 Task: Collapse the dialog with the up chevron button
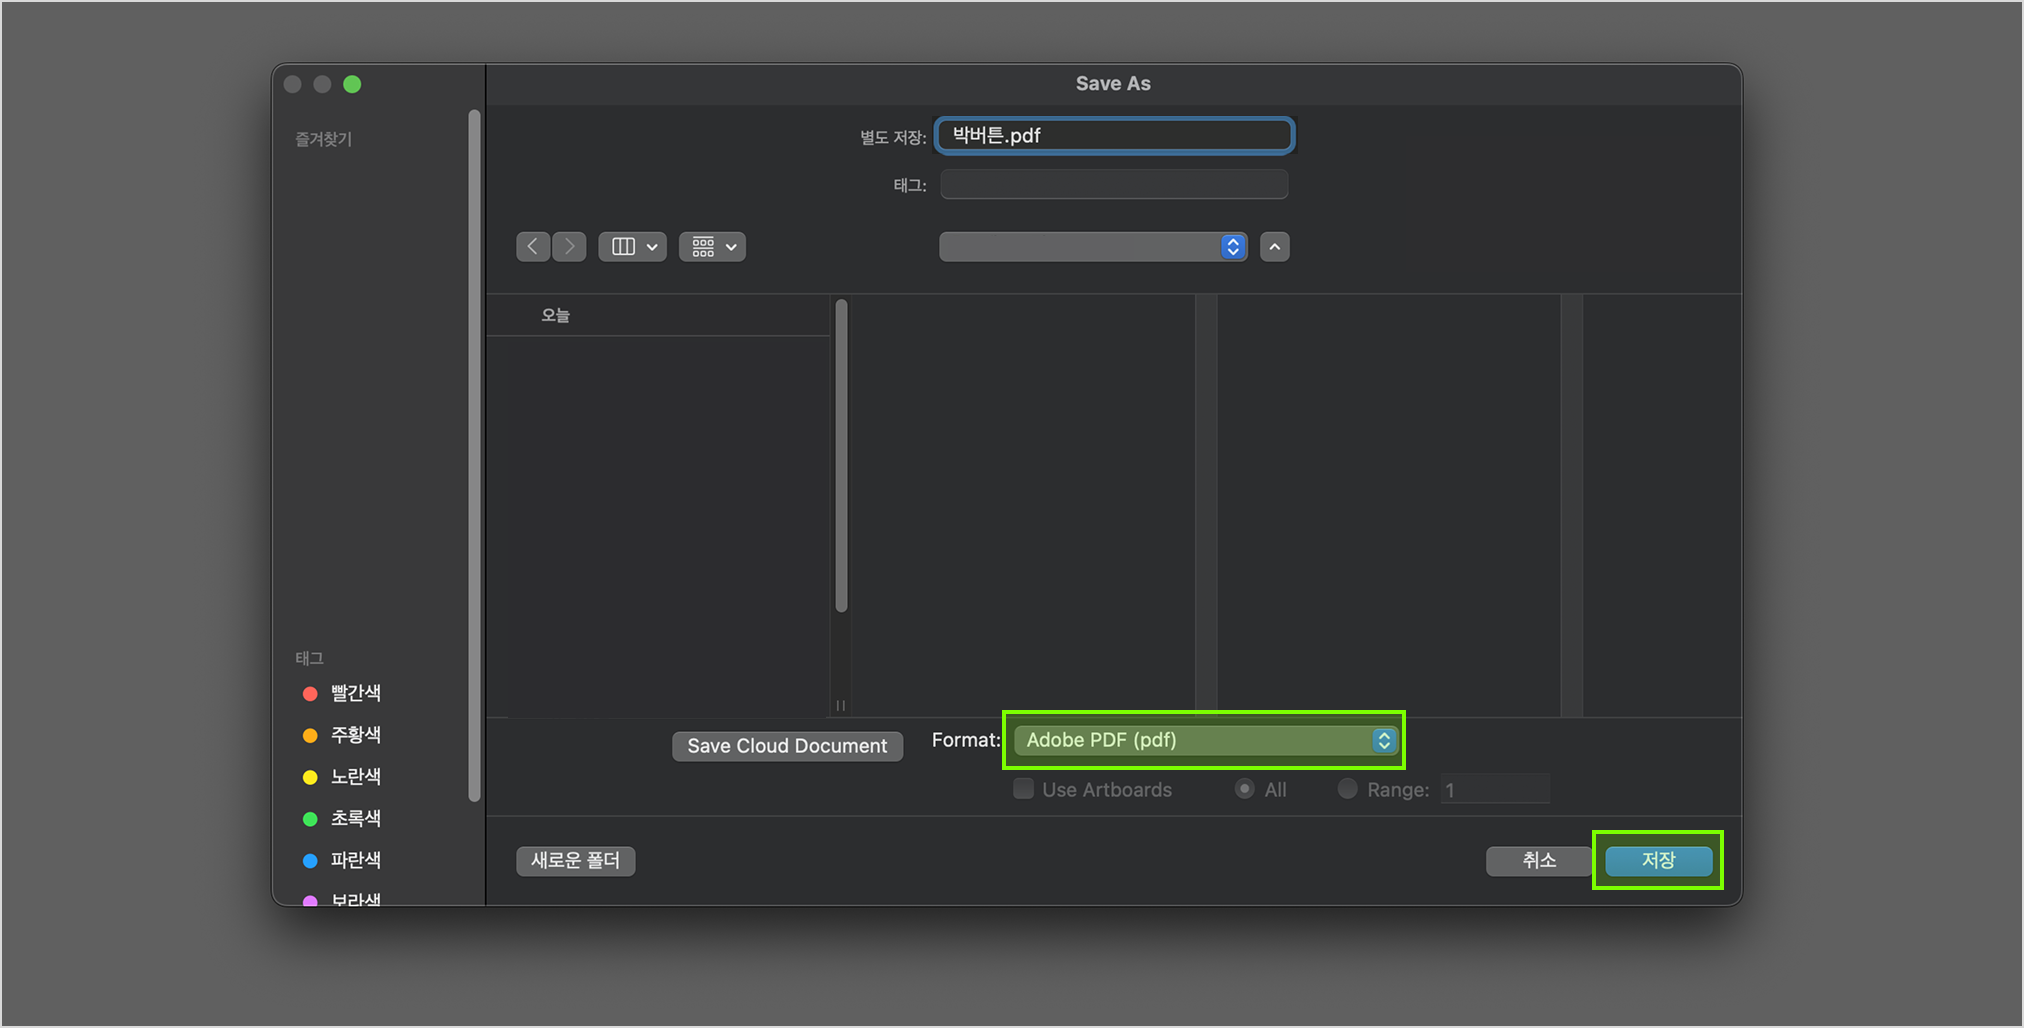click(x=1274, y=247)
